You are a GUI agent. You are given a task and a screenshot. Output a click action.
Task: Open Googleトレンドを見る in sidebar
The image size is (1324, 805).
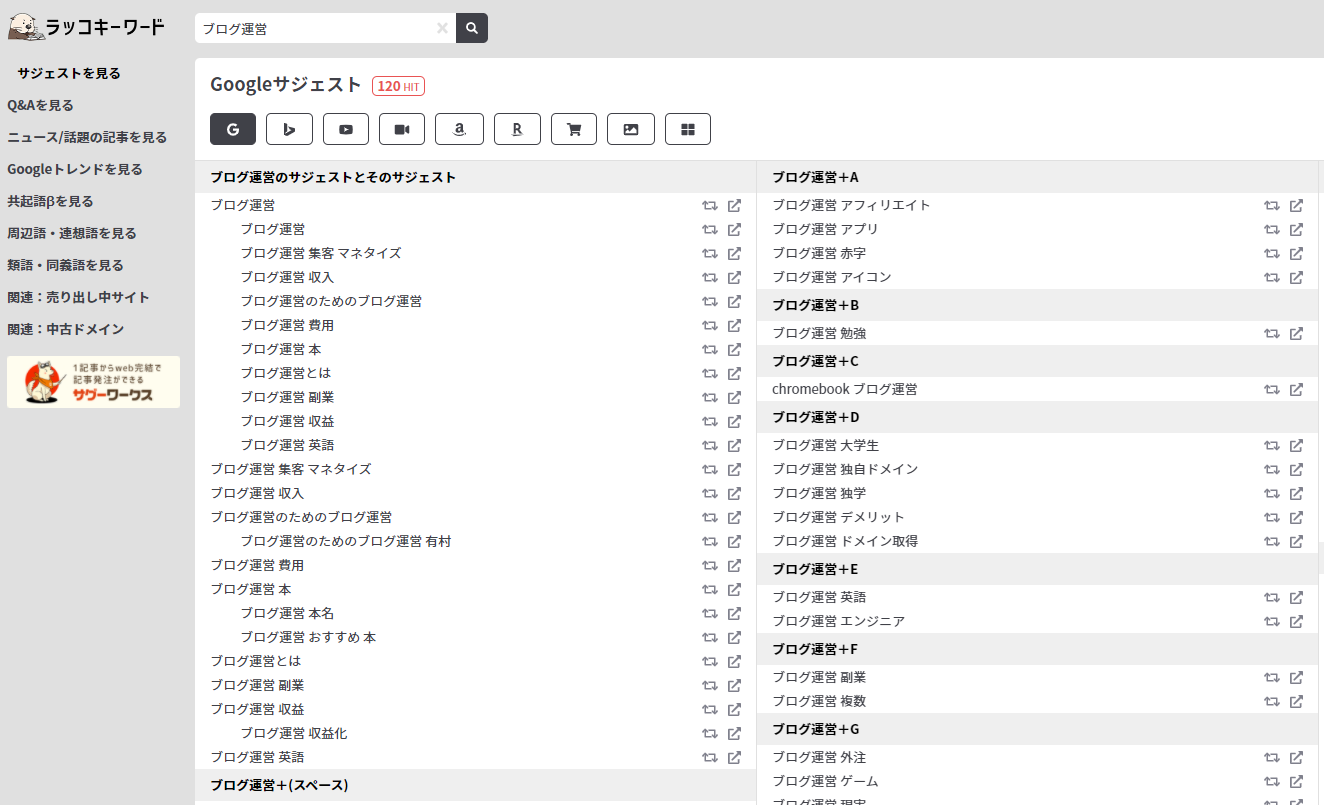click(x=75, y=169)
